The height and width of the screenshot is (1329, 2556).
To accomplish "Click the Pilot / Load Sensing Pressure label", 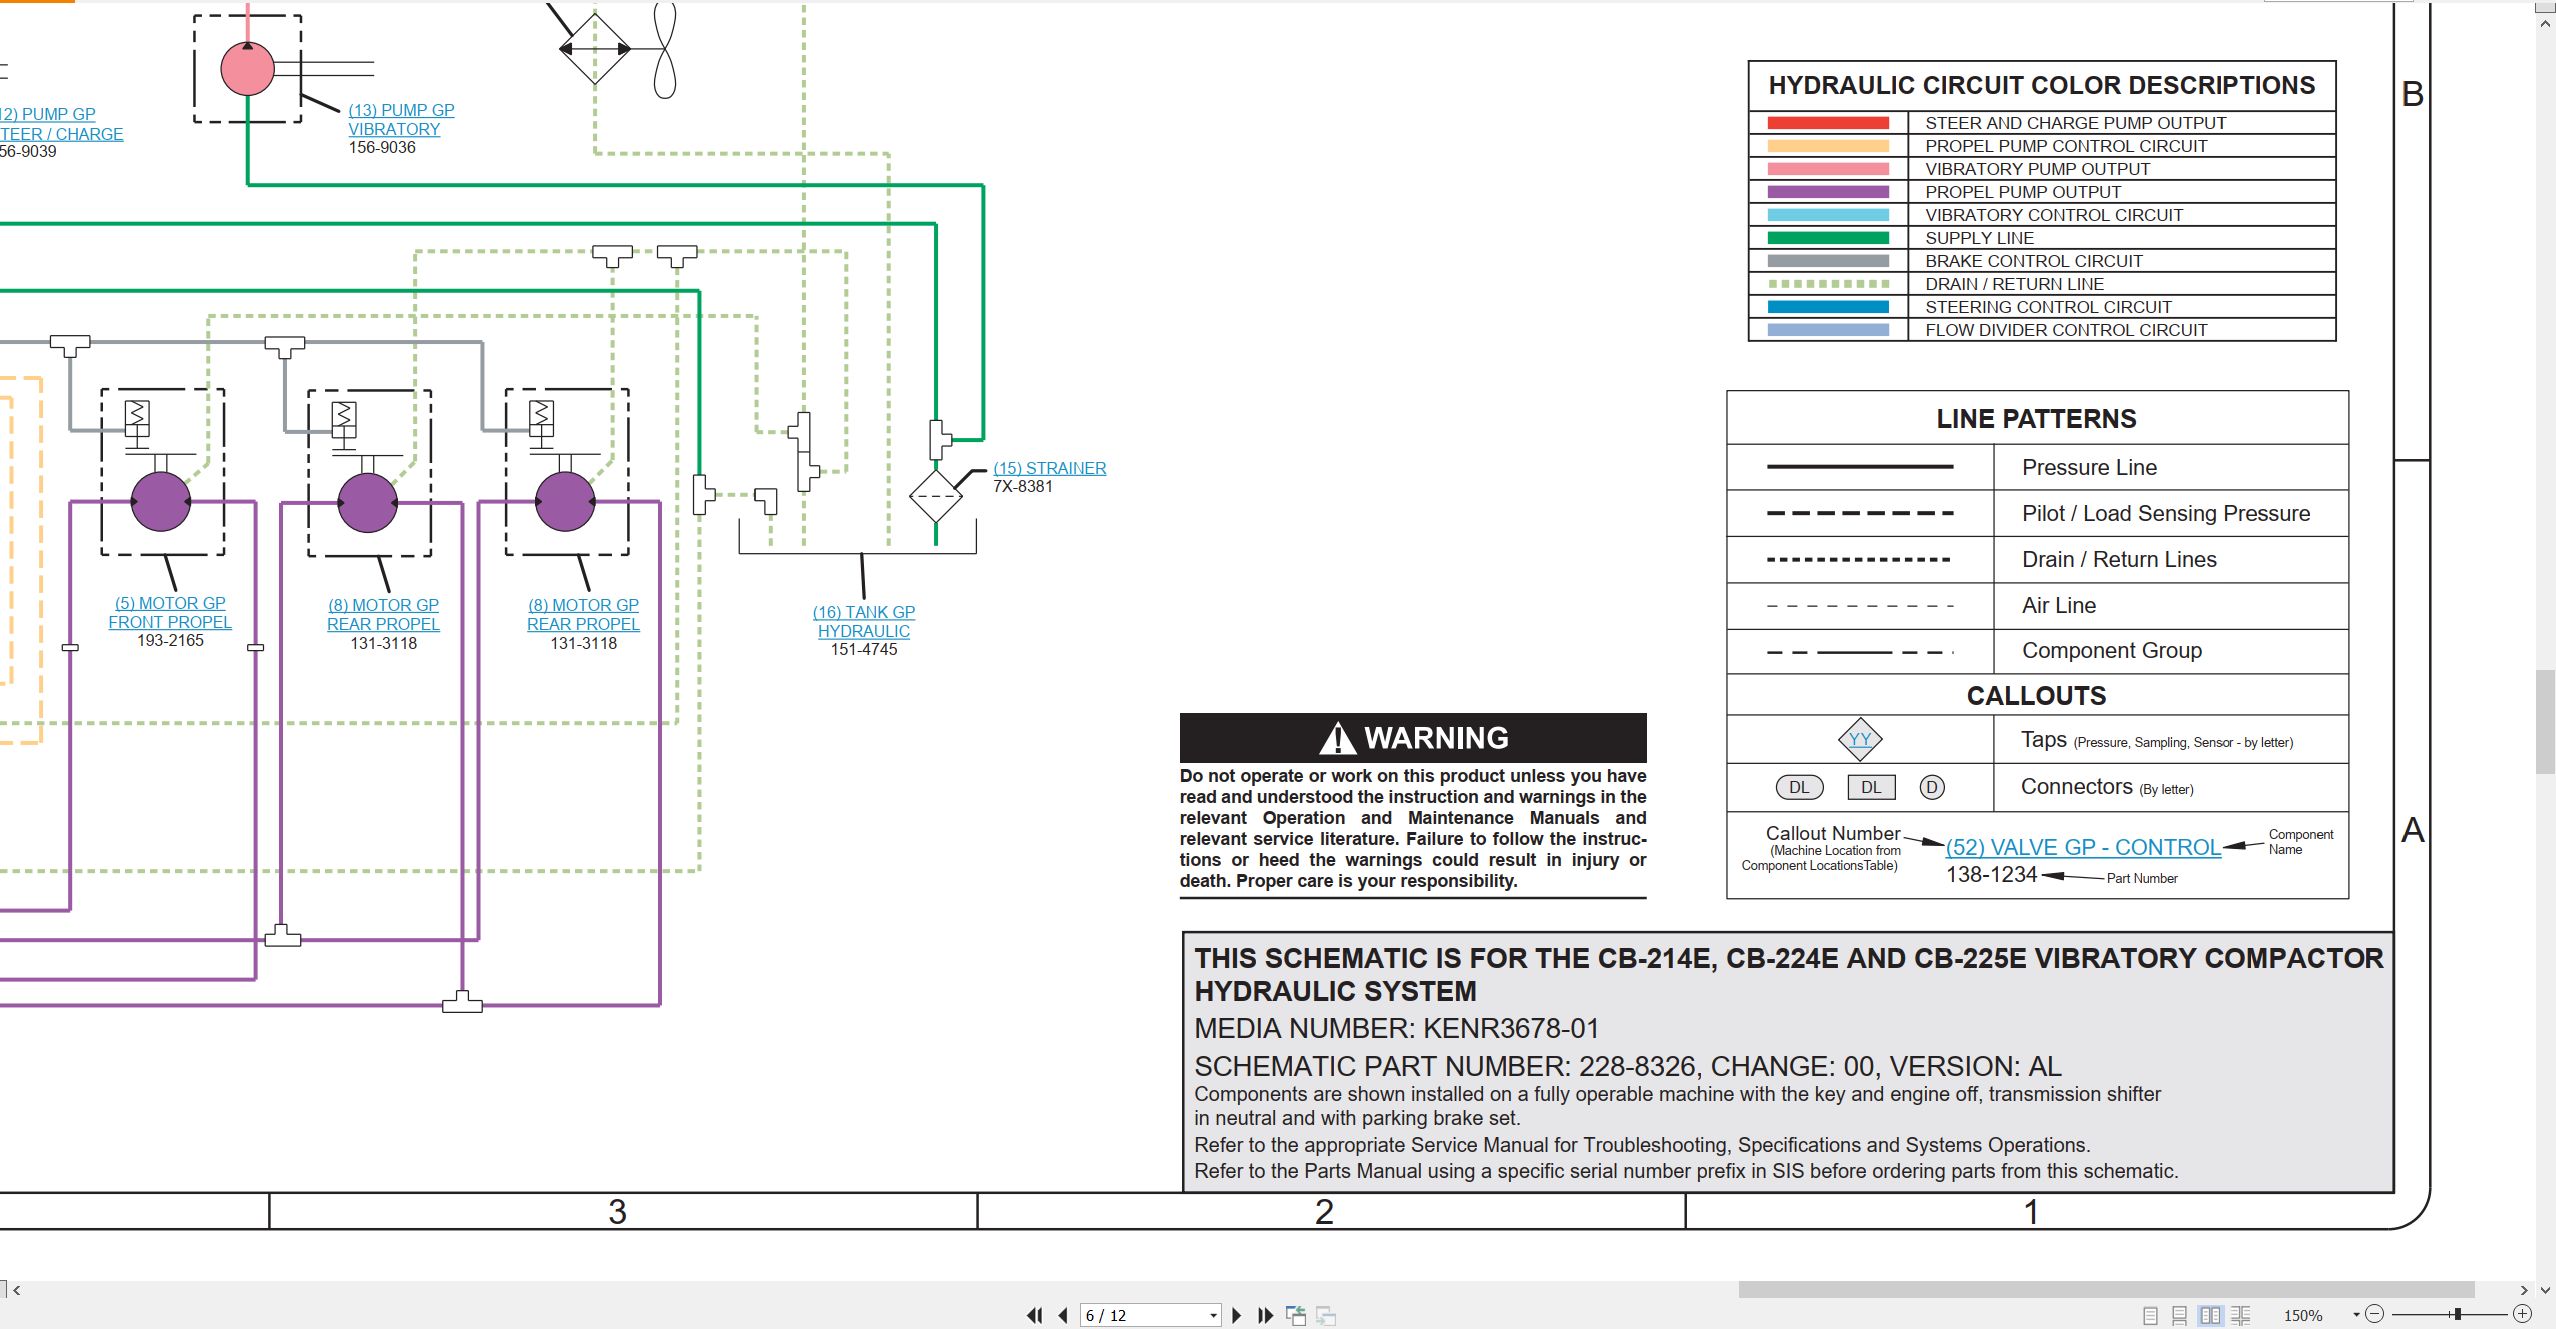I will tap(2166, 514).
